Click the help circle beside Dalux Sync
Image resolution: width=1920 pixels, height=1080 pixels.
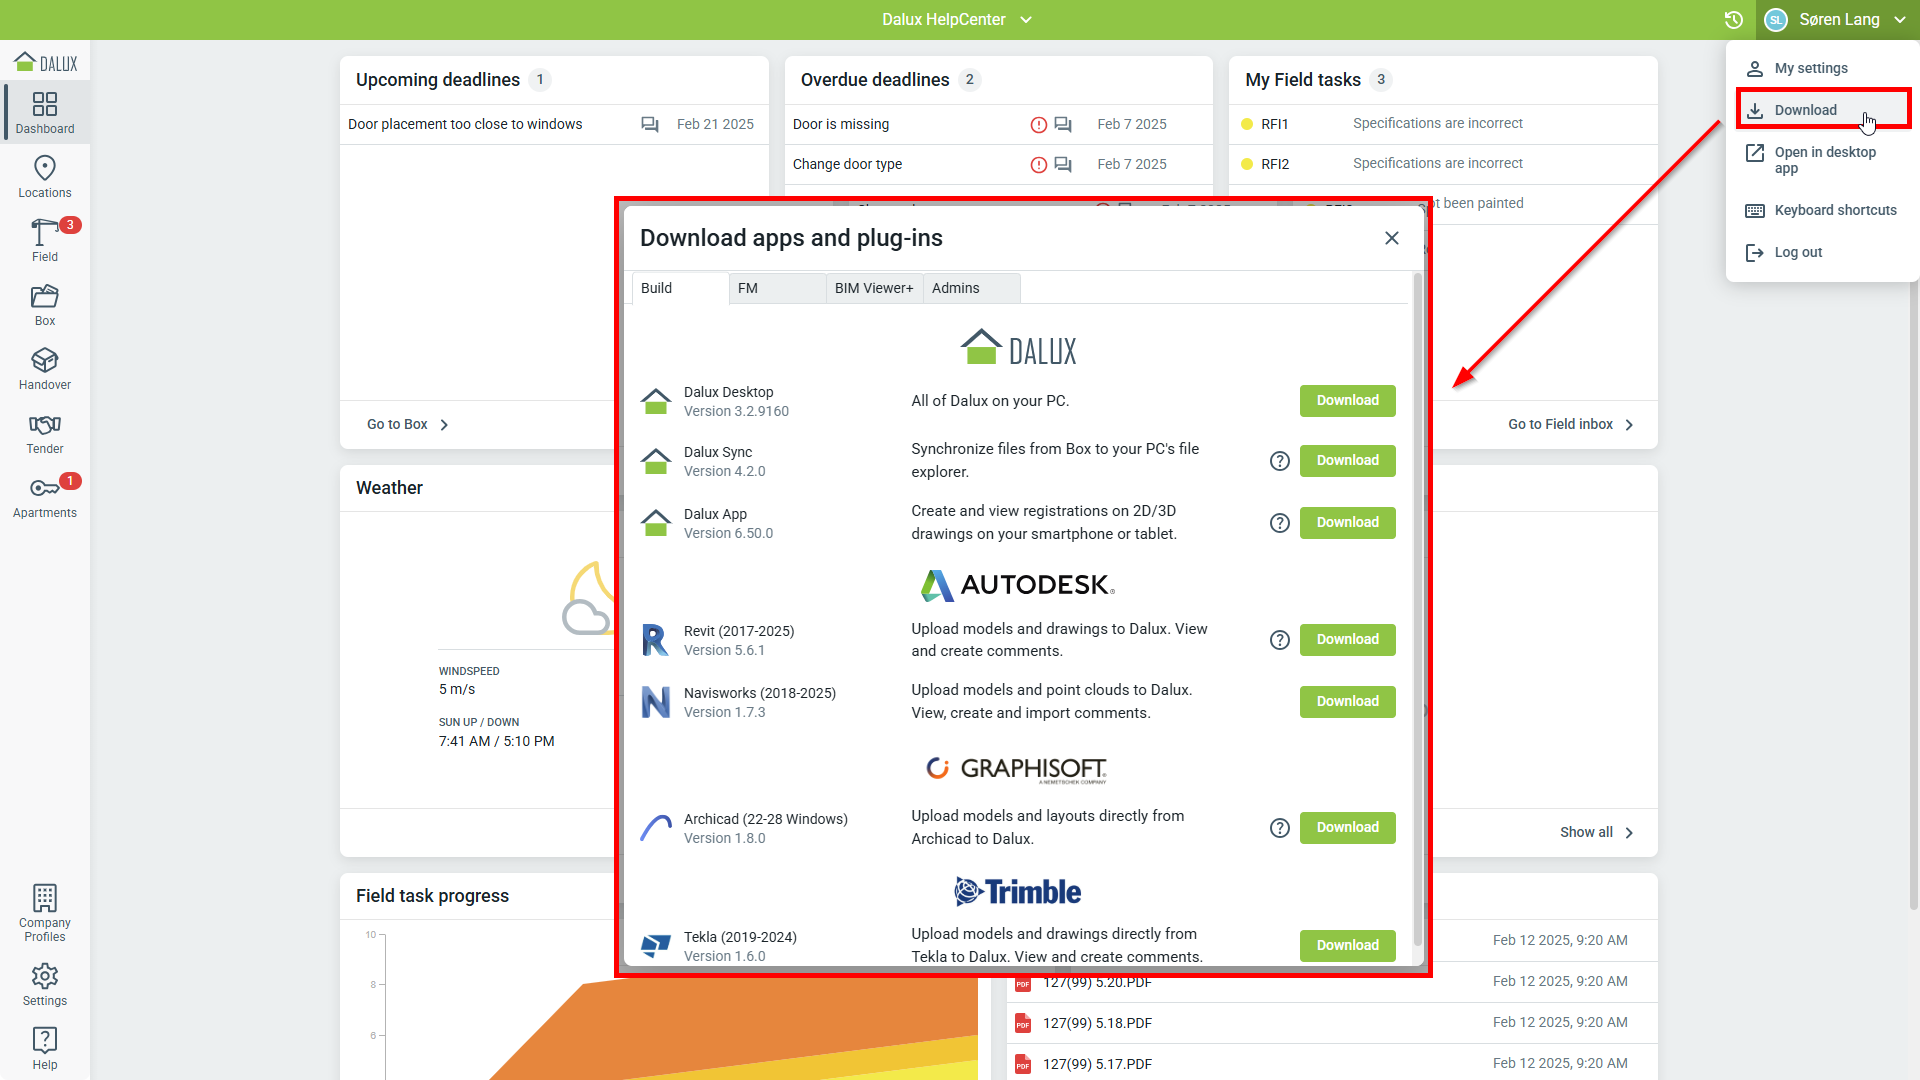pos(1280,461)
